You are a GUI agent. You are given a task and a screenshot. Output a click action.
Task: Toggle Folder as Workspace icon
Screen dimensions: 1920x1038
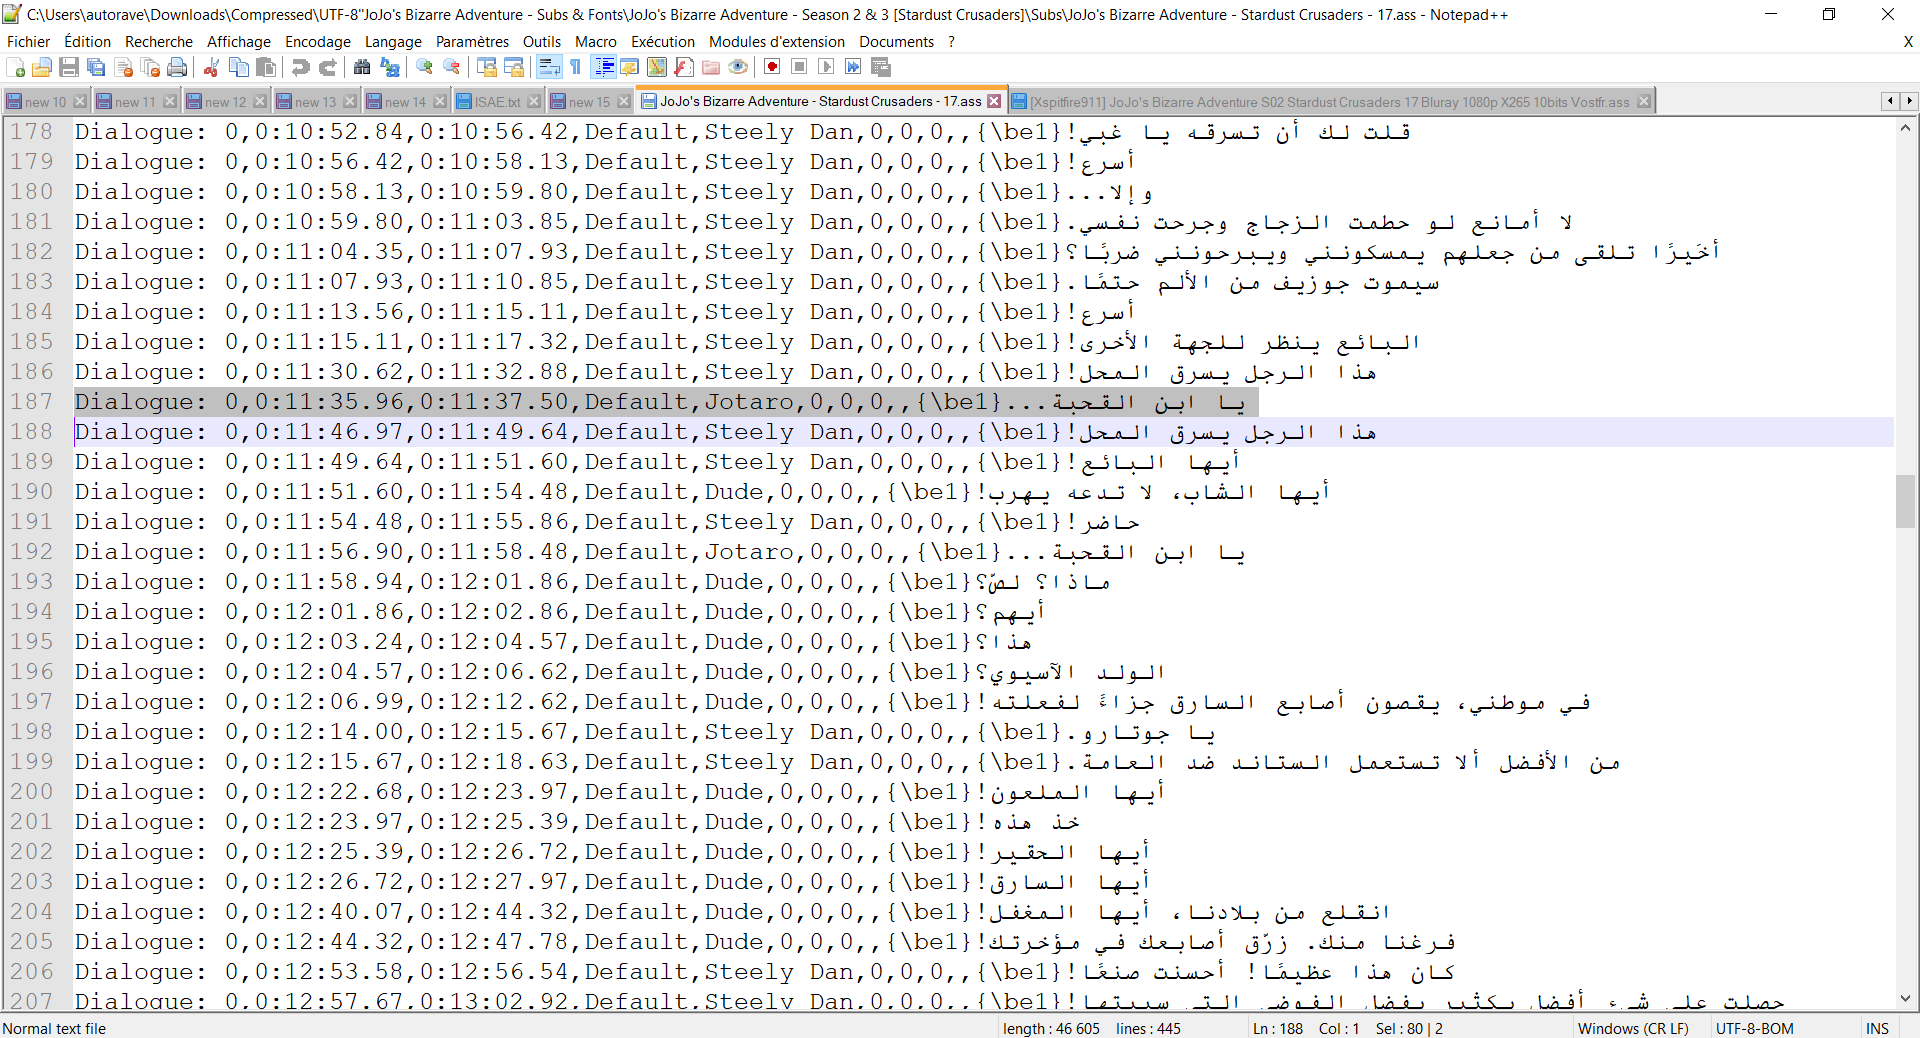point(711,67)
